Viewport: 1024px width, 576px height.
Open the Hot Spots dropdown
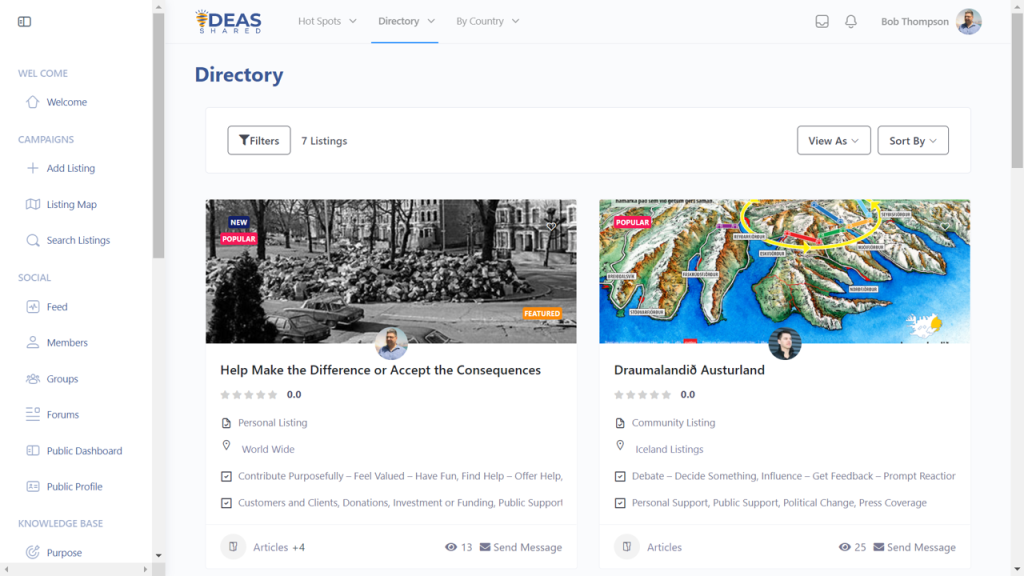coord(327,21)
